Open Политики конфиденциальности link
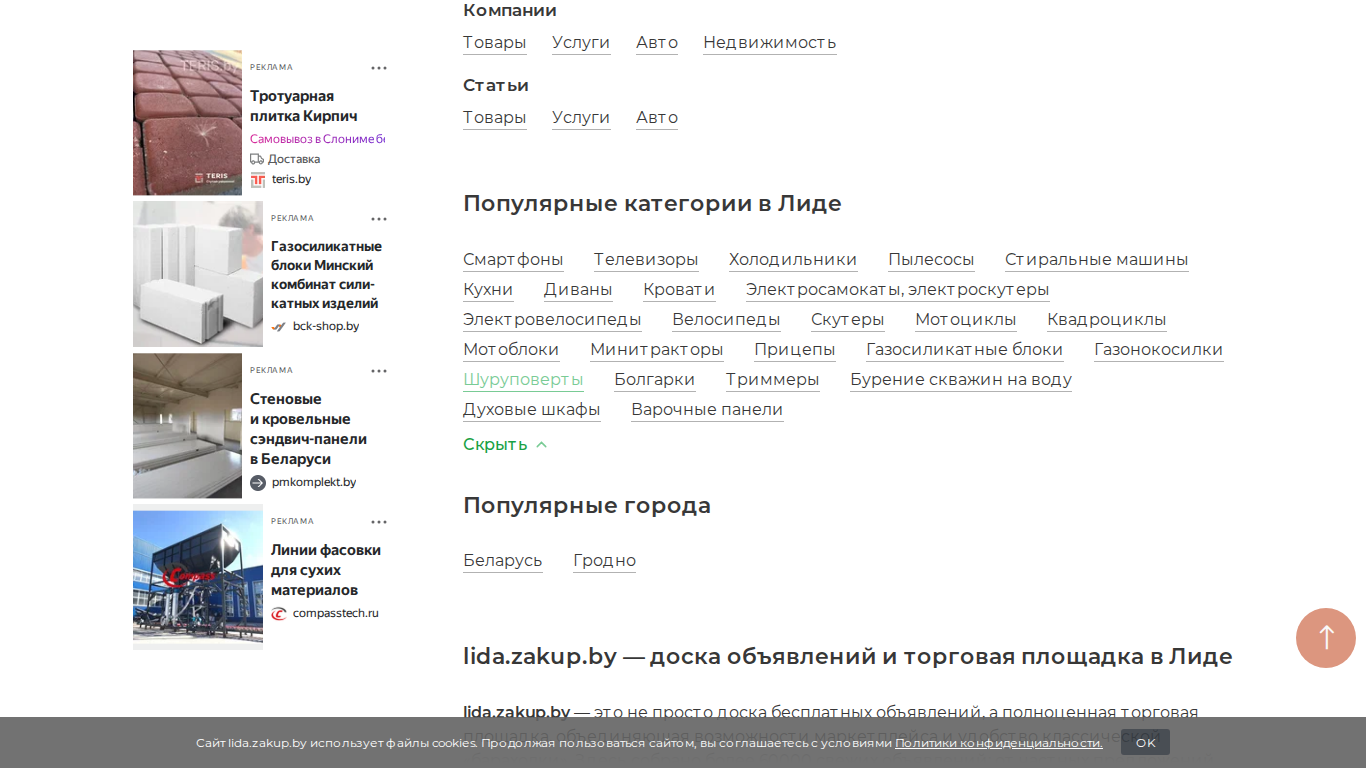Screen dimensions: 1366x768 click(x=999, y=743)
